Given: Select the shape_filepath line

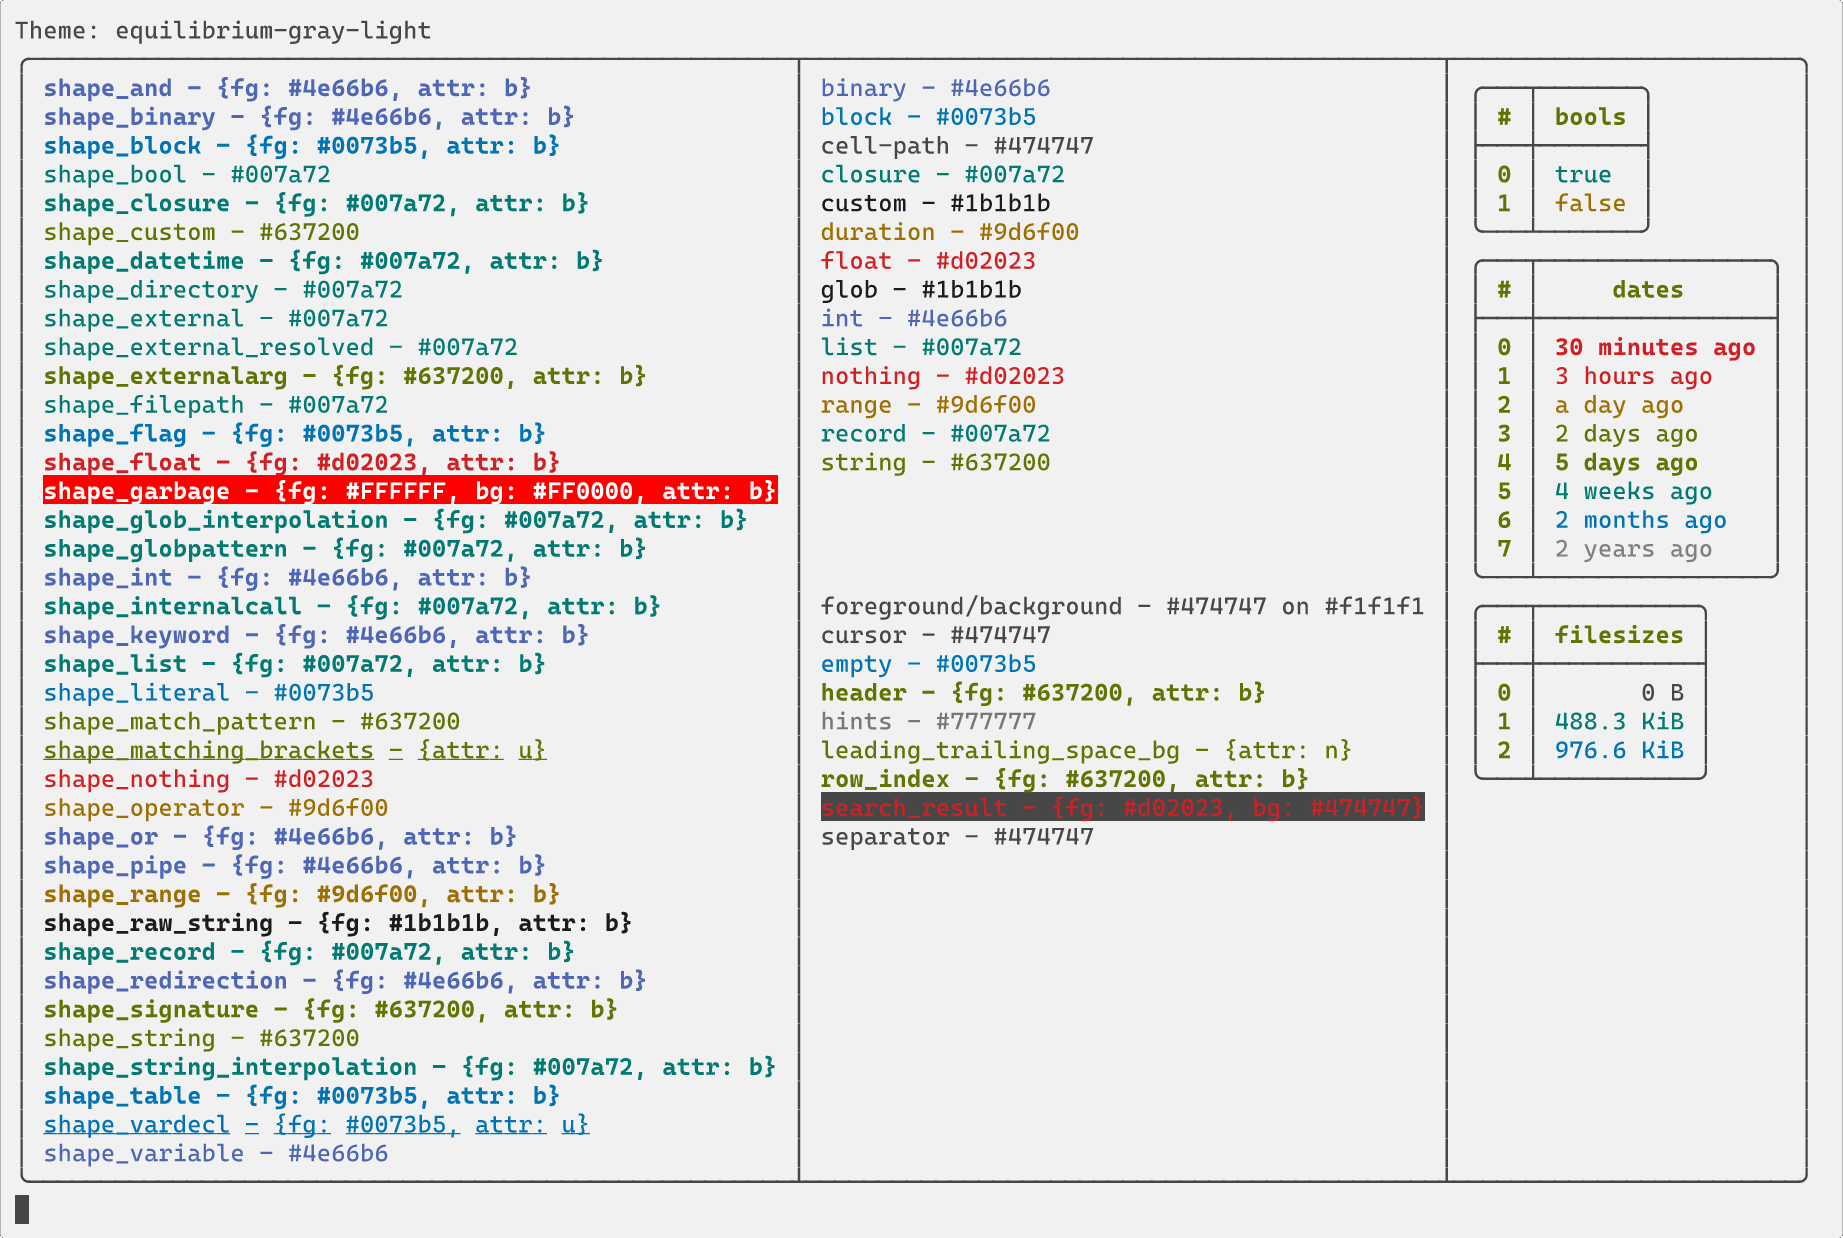Looking at the screenshot, I should 216,405.
